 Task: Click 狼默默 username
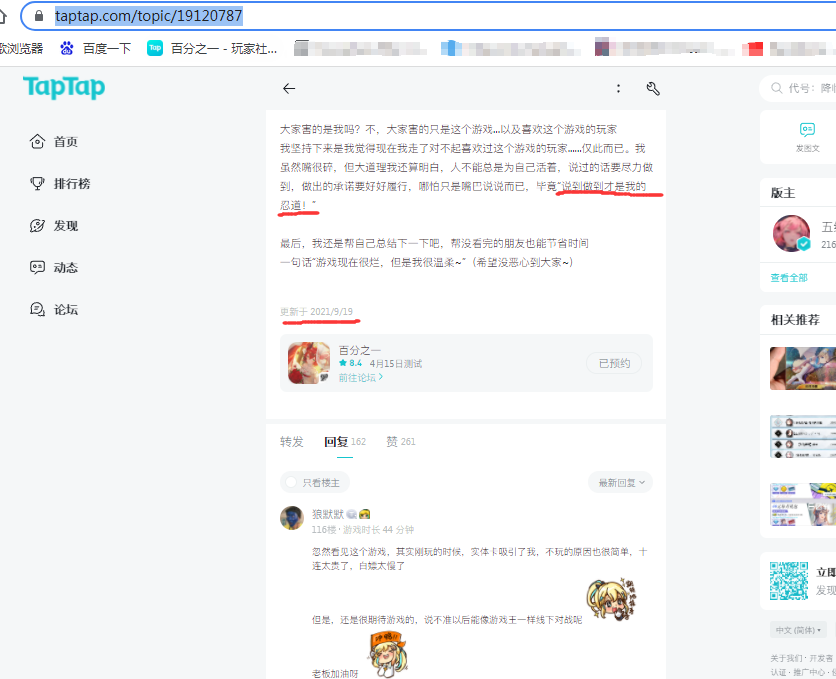point(328,514)
